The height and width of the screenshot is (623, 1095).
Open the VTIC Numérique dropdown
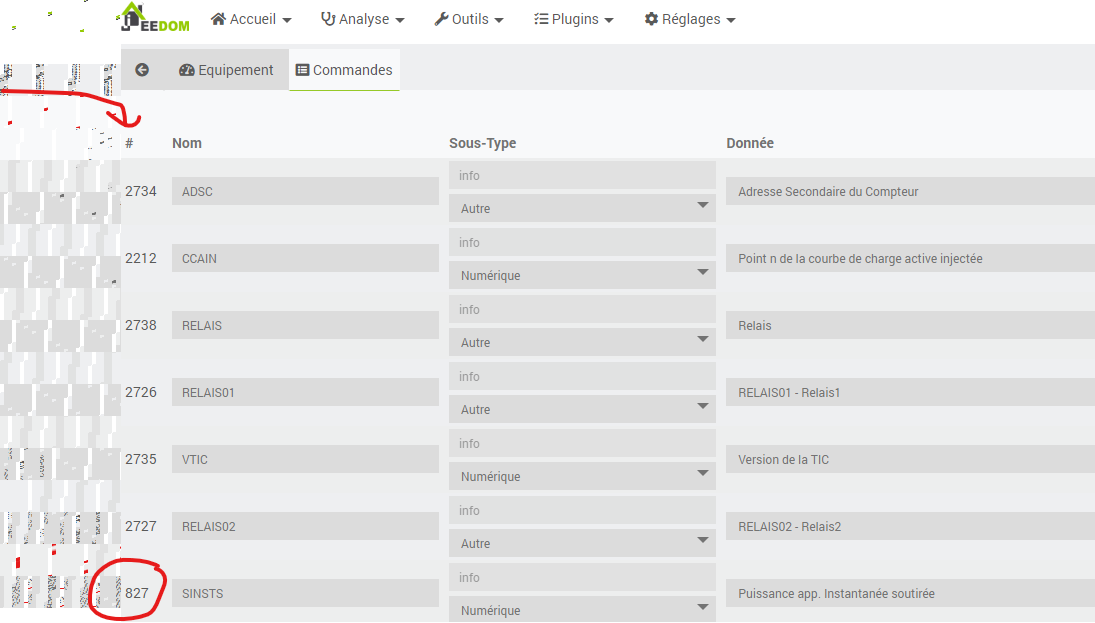[582, 476]
